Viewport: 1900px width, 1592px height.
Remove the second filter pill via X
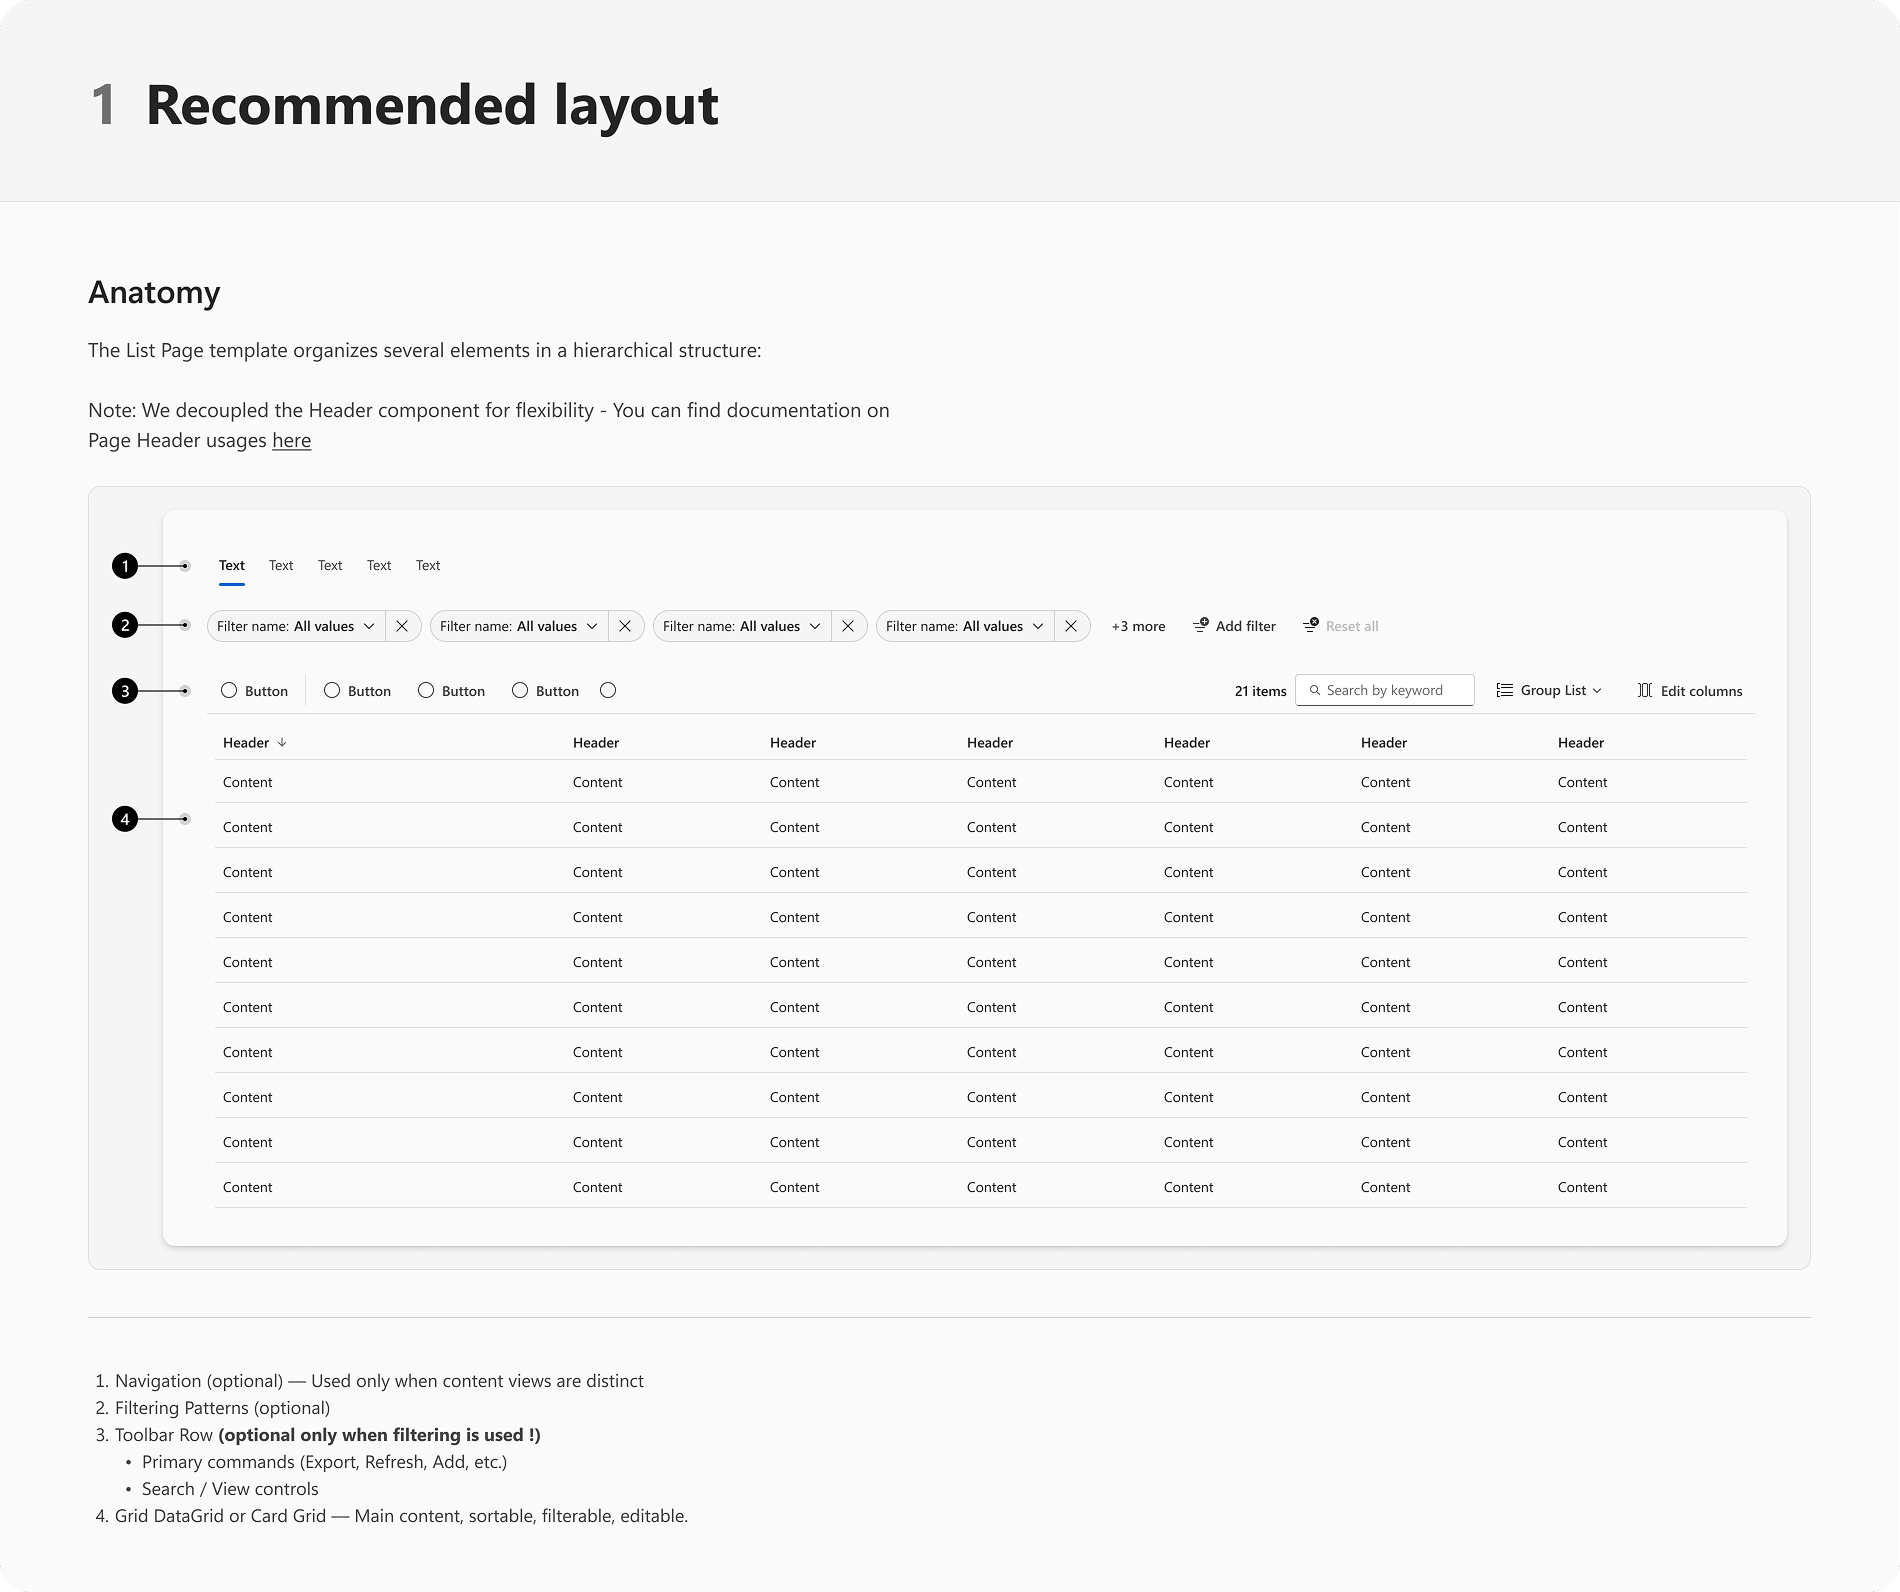[x=625, y=626]
